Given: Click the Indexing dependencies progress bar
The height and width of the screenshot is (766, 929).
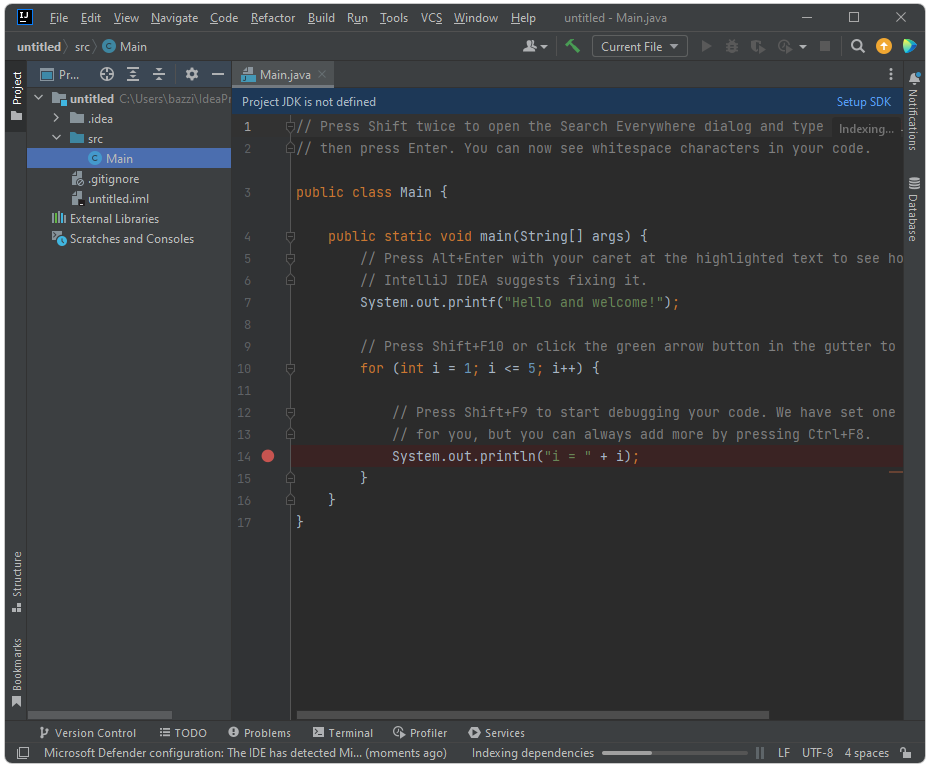Looking at the screenshot, I should (x=674, y=753).
